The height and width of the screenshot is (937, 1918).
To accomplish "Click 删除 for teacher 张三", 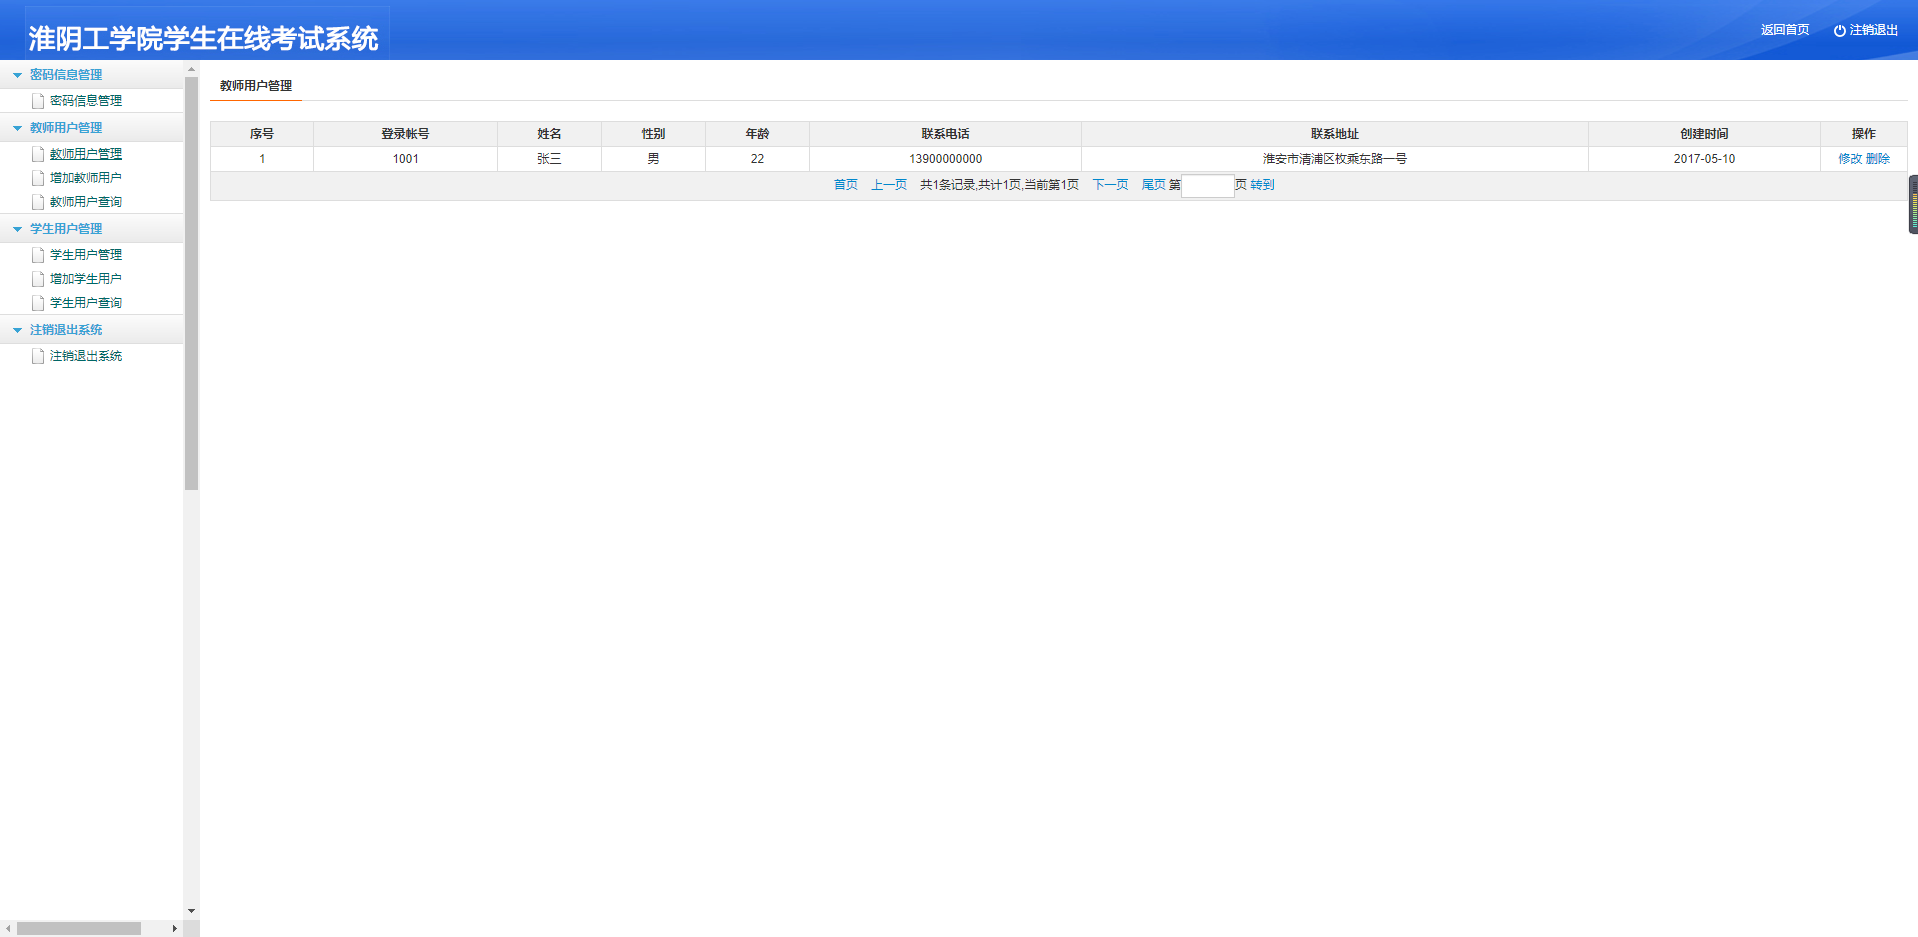I will (1878, 159).
